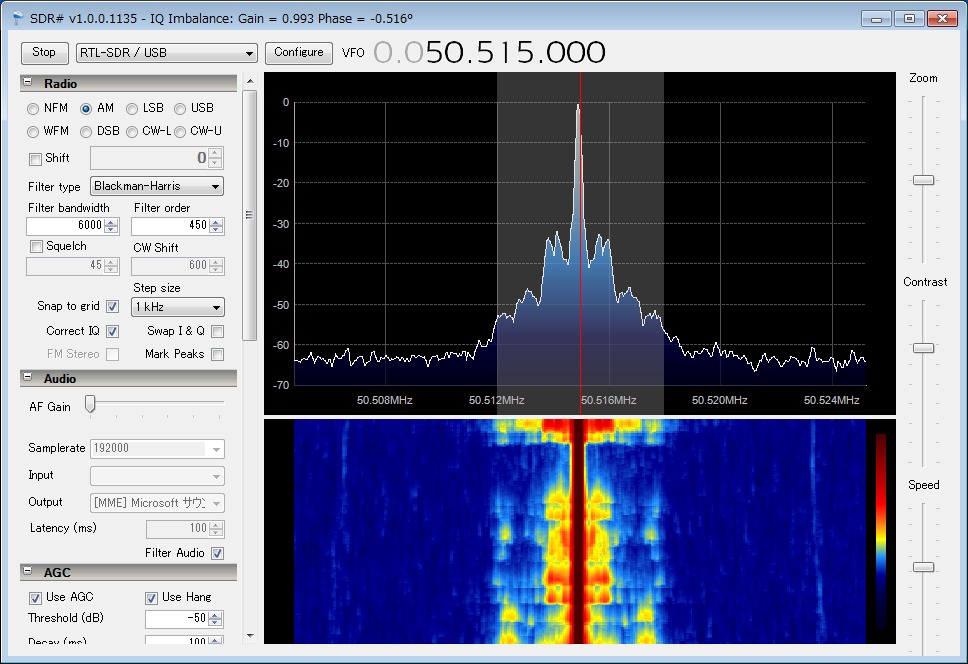Image resolution: width=968 pixels, height=664 pixels.
Task: Increase Filter order with up arrow
Action: [217, 222]
